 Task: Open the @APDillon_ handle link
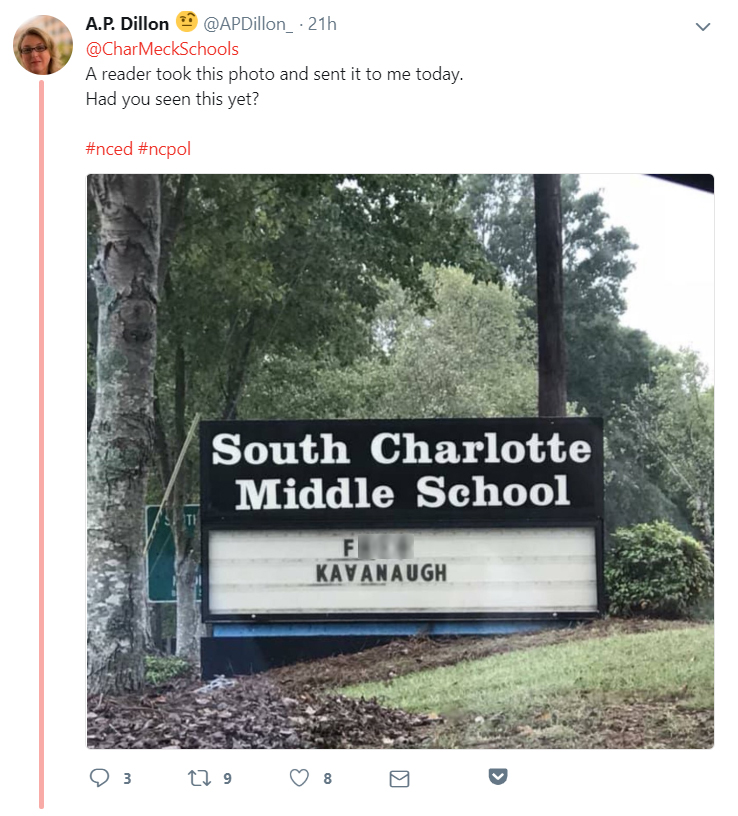point(248,24)
